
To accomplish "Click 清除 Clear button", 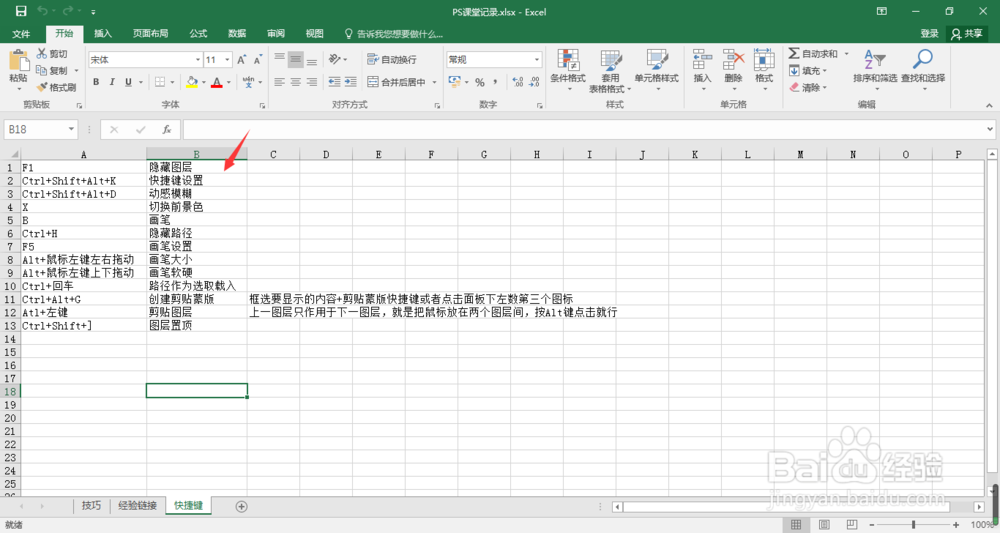I will pyautogui.click(x=808, y=87).
